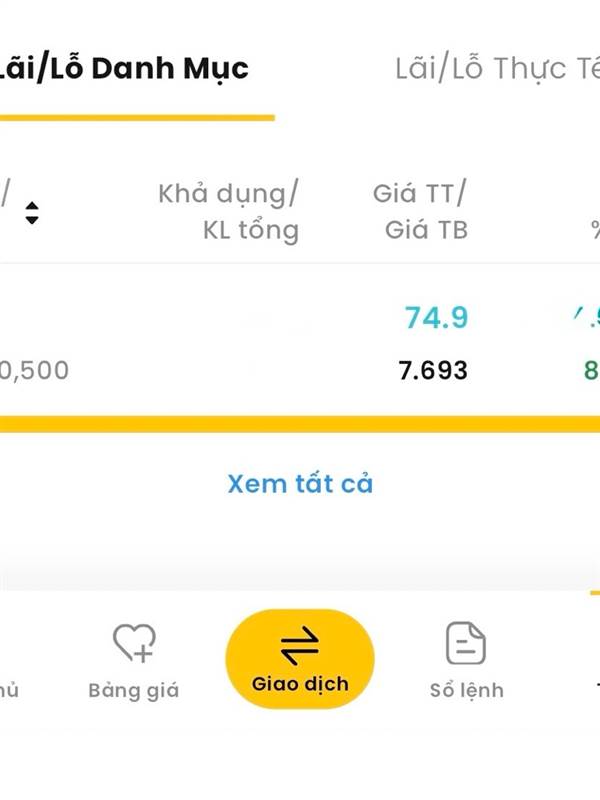The image size is (600, 800).
Task: Tap the teal value right of 74.9
Action: point(587,318)
